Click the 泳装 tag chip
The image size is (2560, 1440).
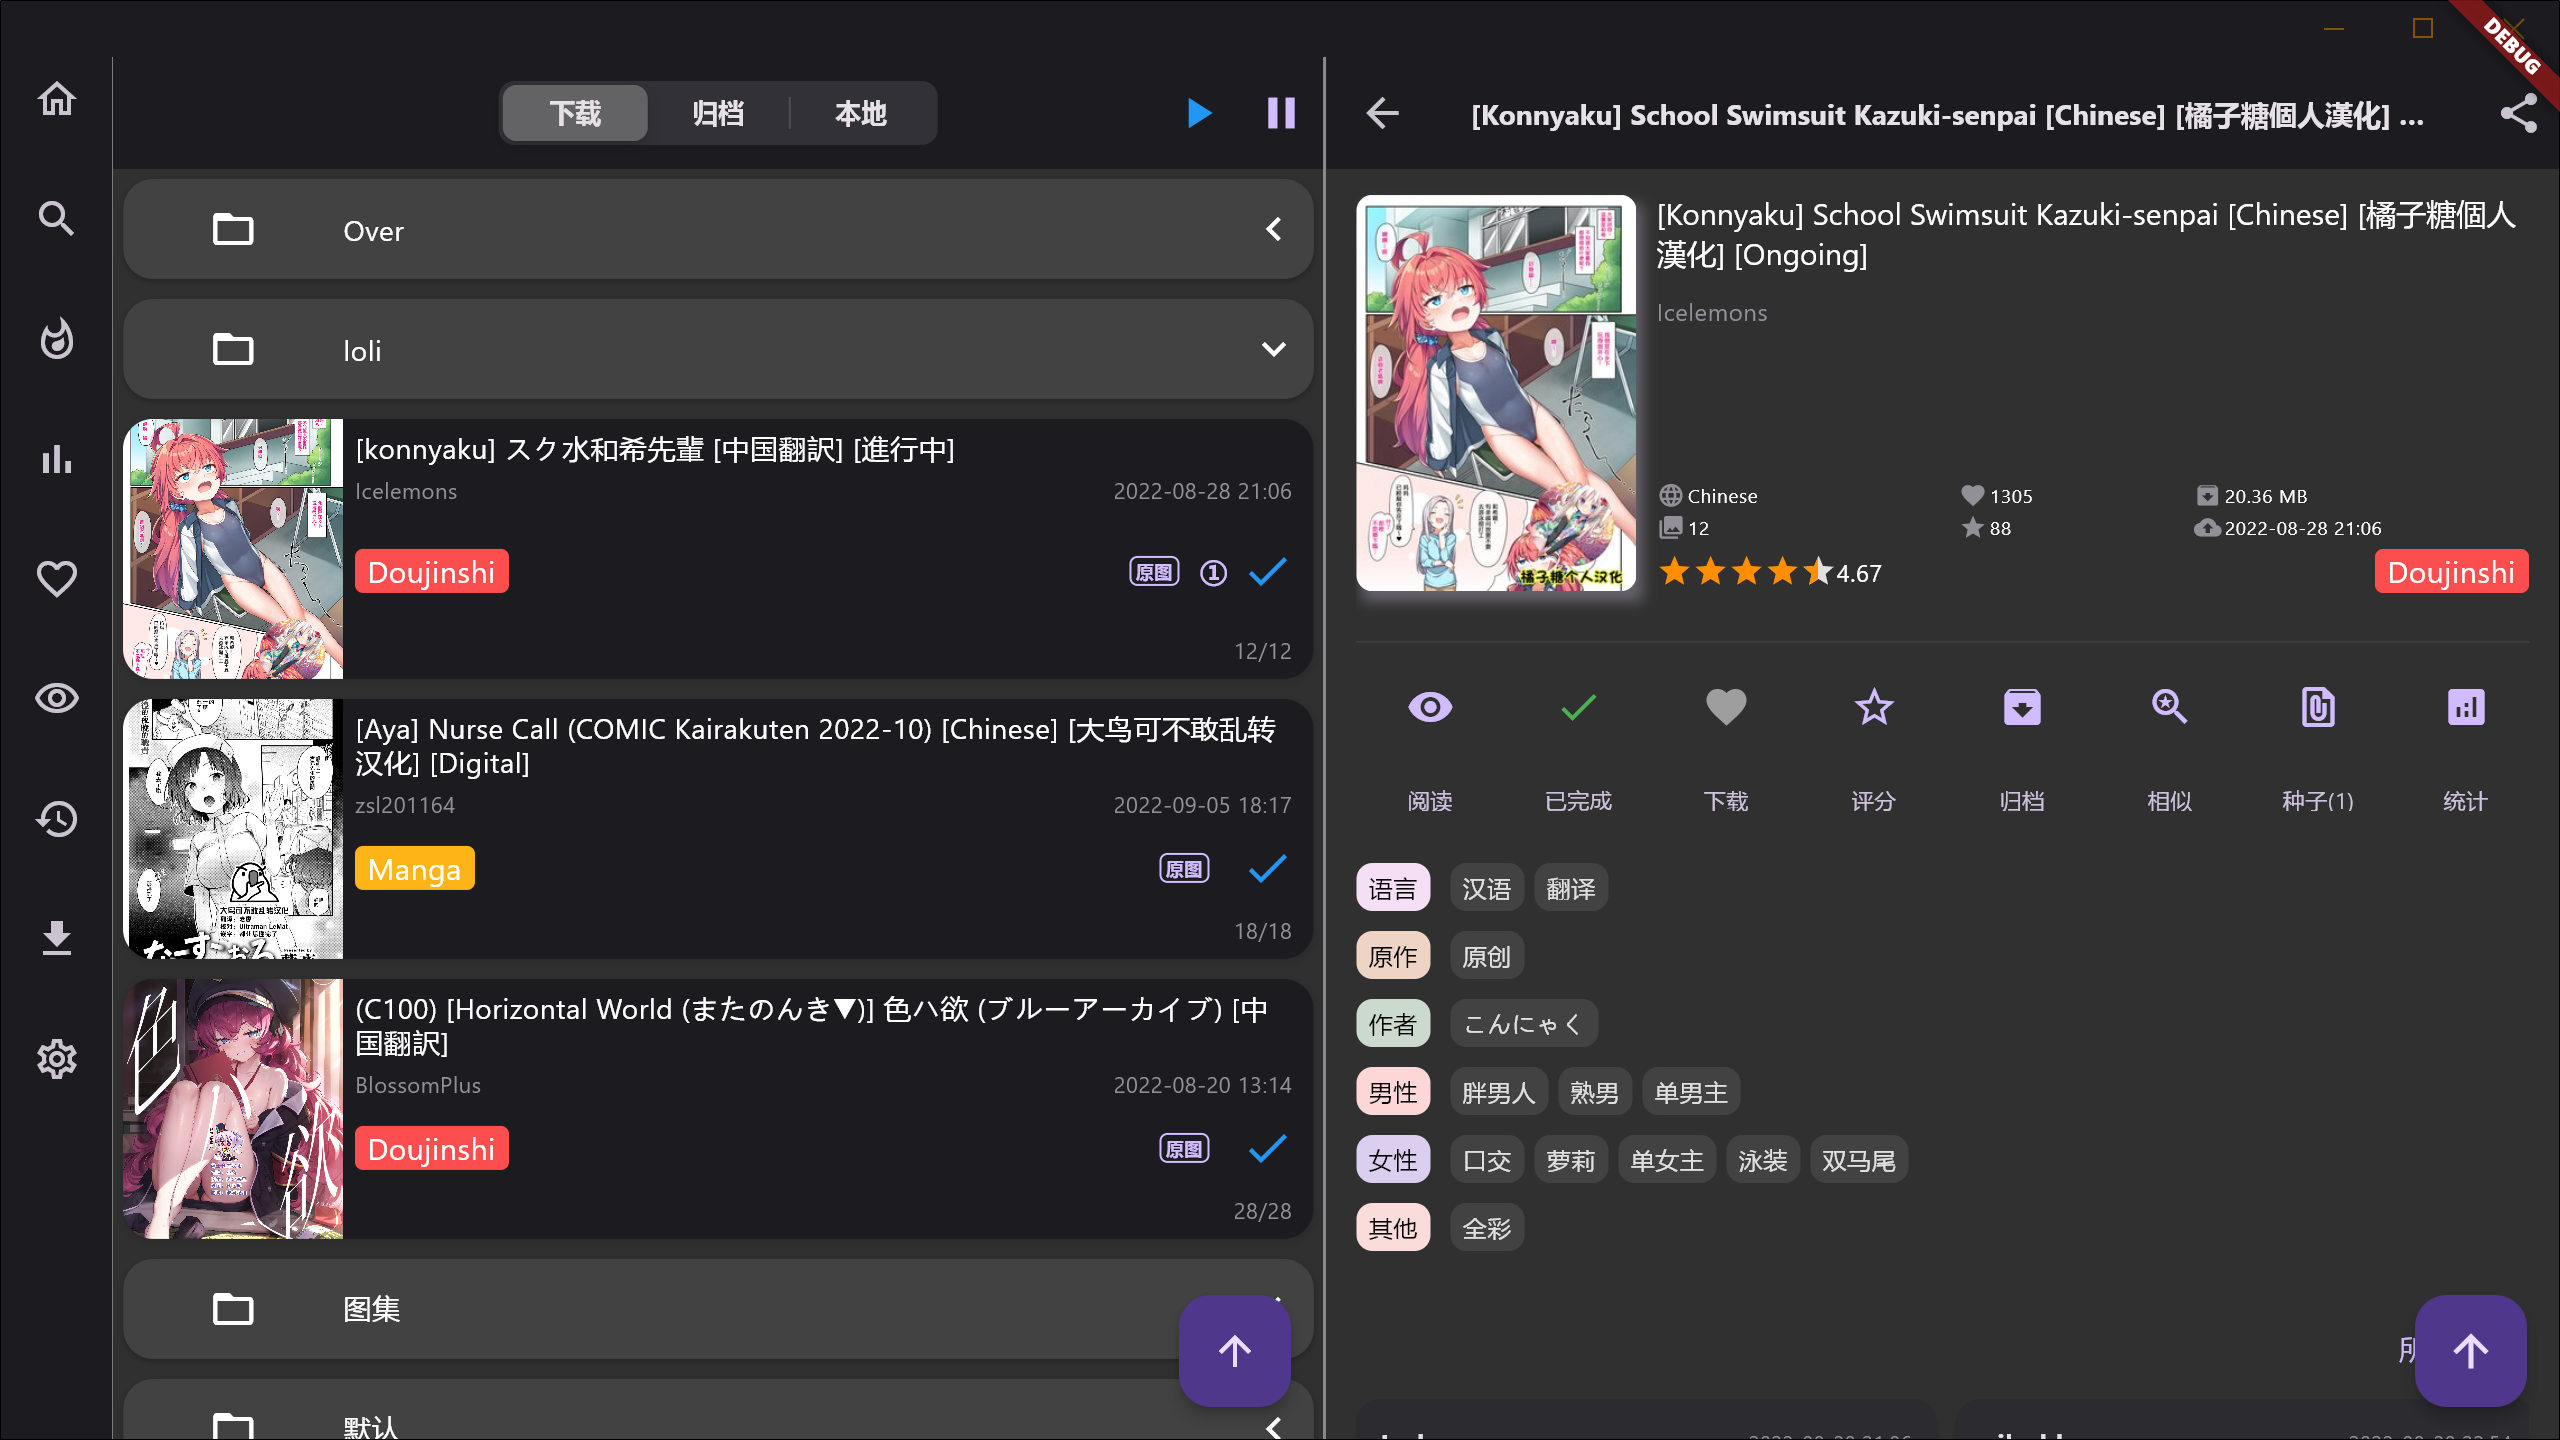(x=1762, y=1161)
